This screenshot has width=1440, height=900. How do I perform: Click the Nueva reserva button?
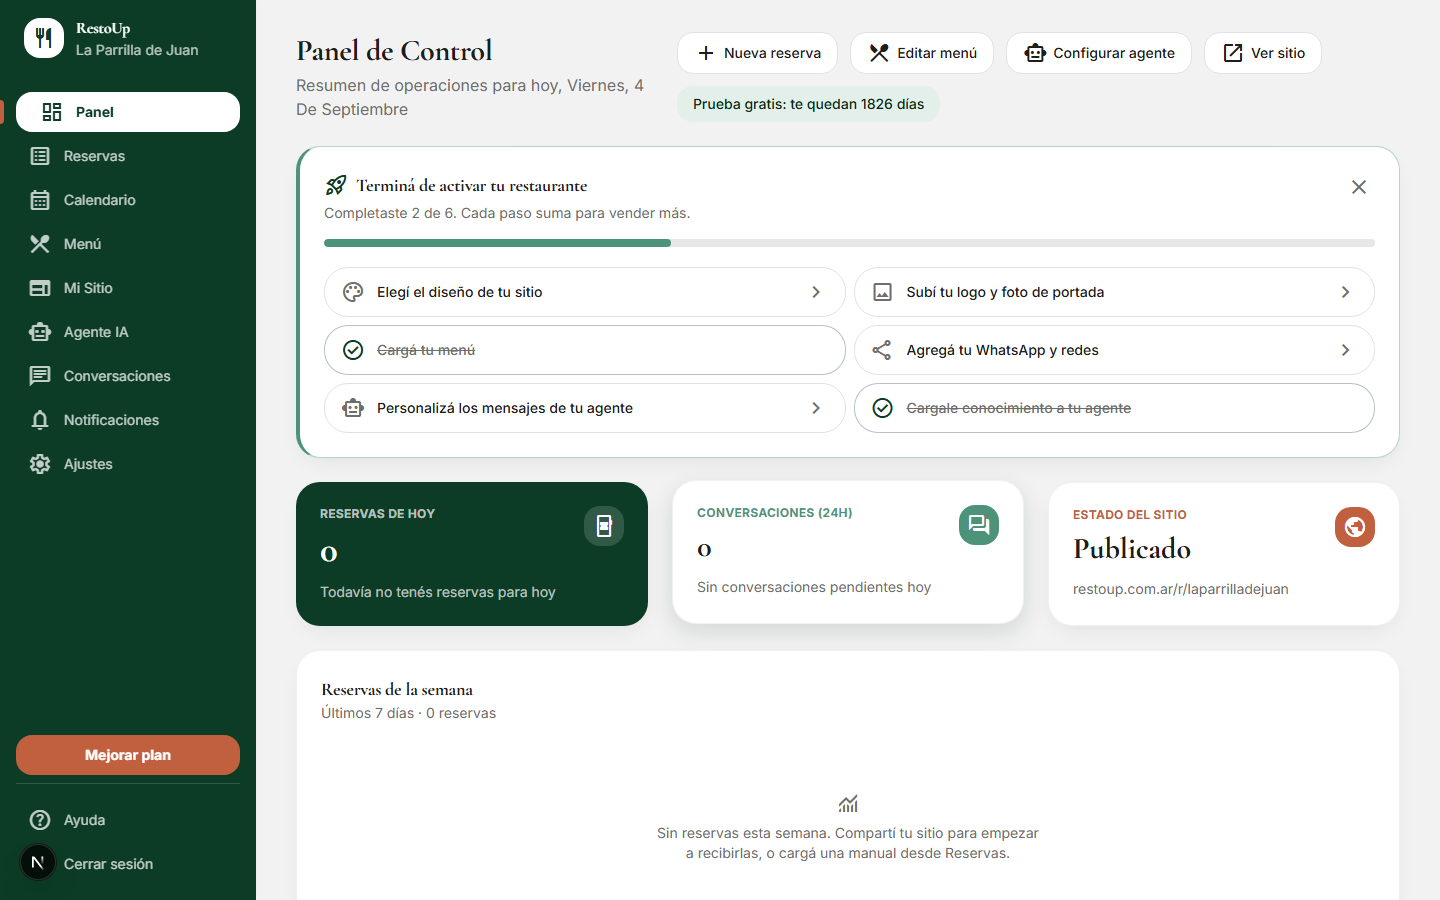(758, 53)
